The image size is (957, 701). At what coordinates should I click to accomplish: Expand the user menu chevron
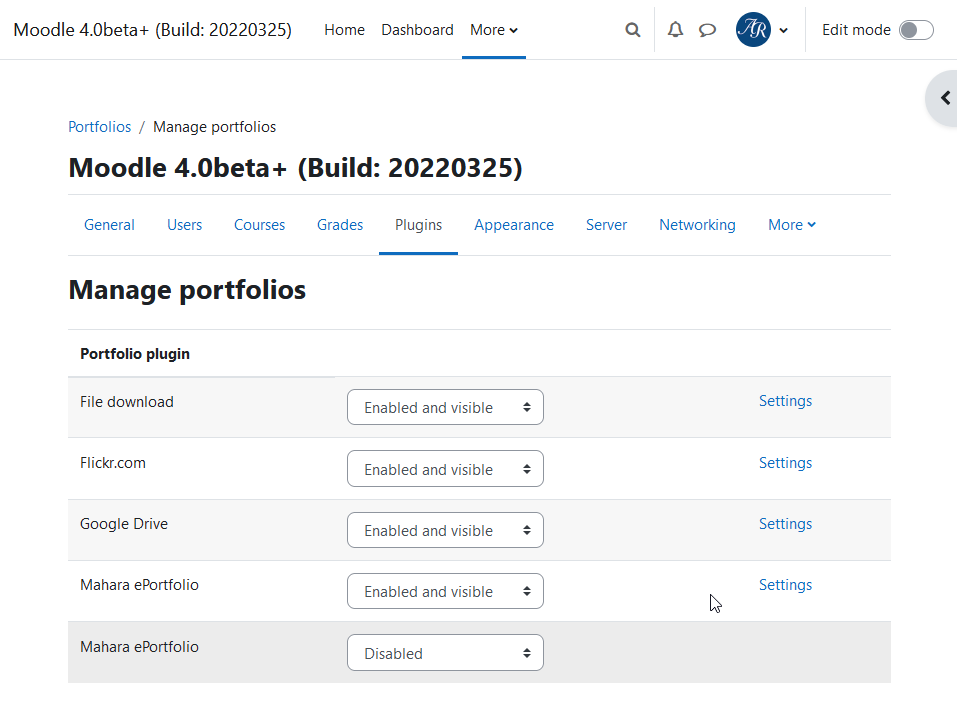tap(784, 31)
